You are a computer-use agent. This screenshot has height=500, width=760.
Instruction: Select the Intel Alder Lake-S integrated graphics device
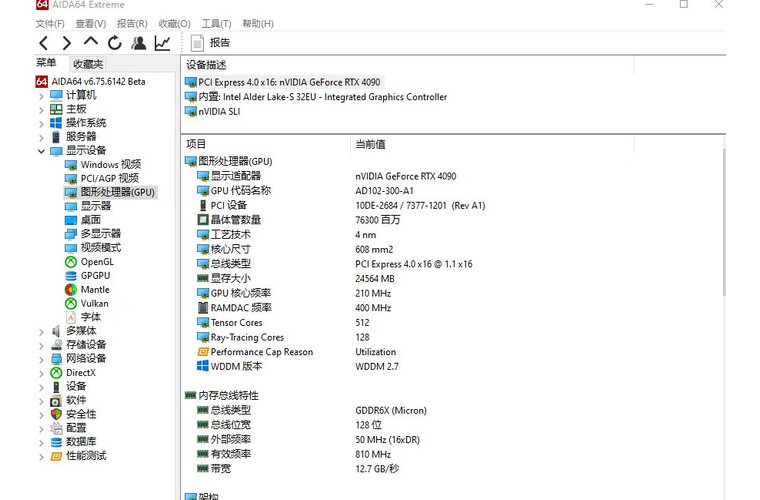[322, 97]
